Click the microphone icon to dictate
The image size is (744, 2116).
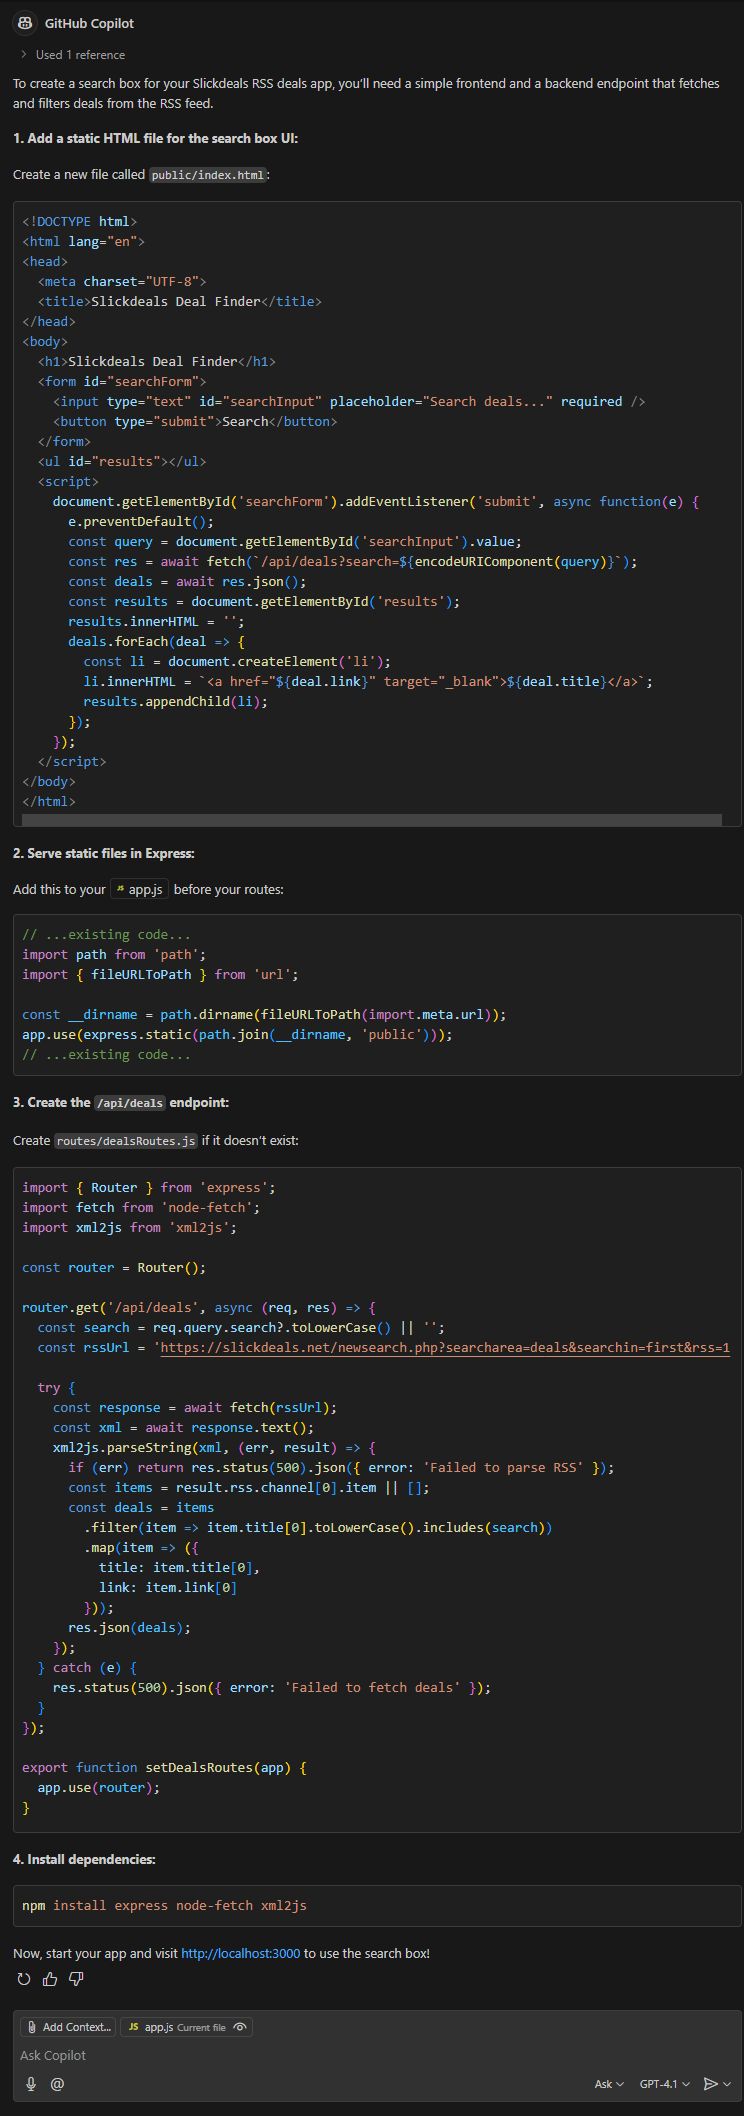coord(30,2084)
